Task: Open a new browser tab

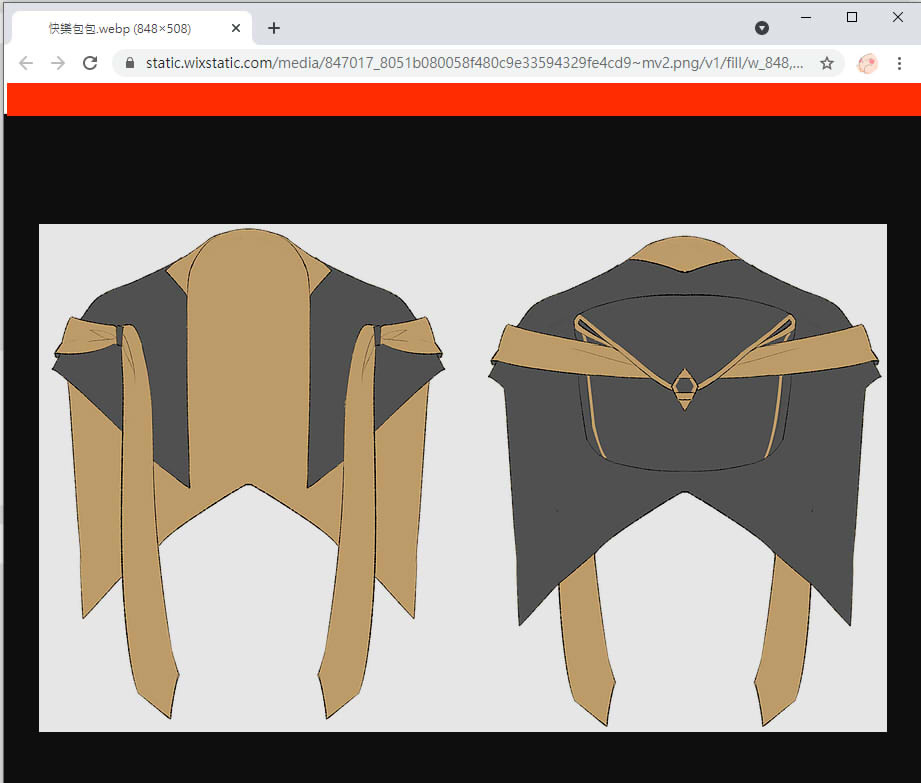Action: [x=274, y=28]
